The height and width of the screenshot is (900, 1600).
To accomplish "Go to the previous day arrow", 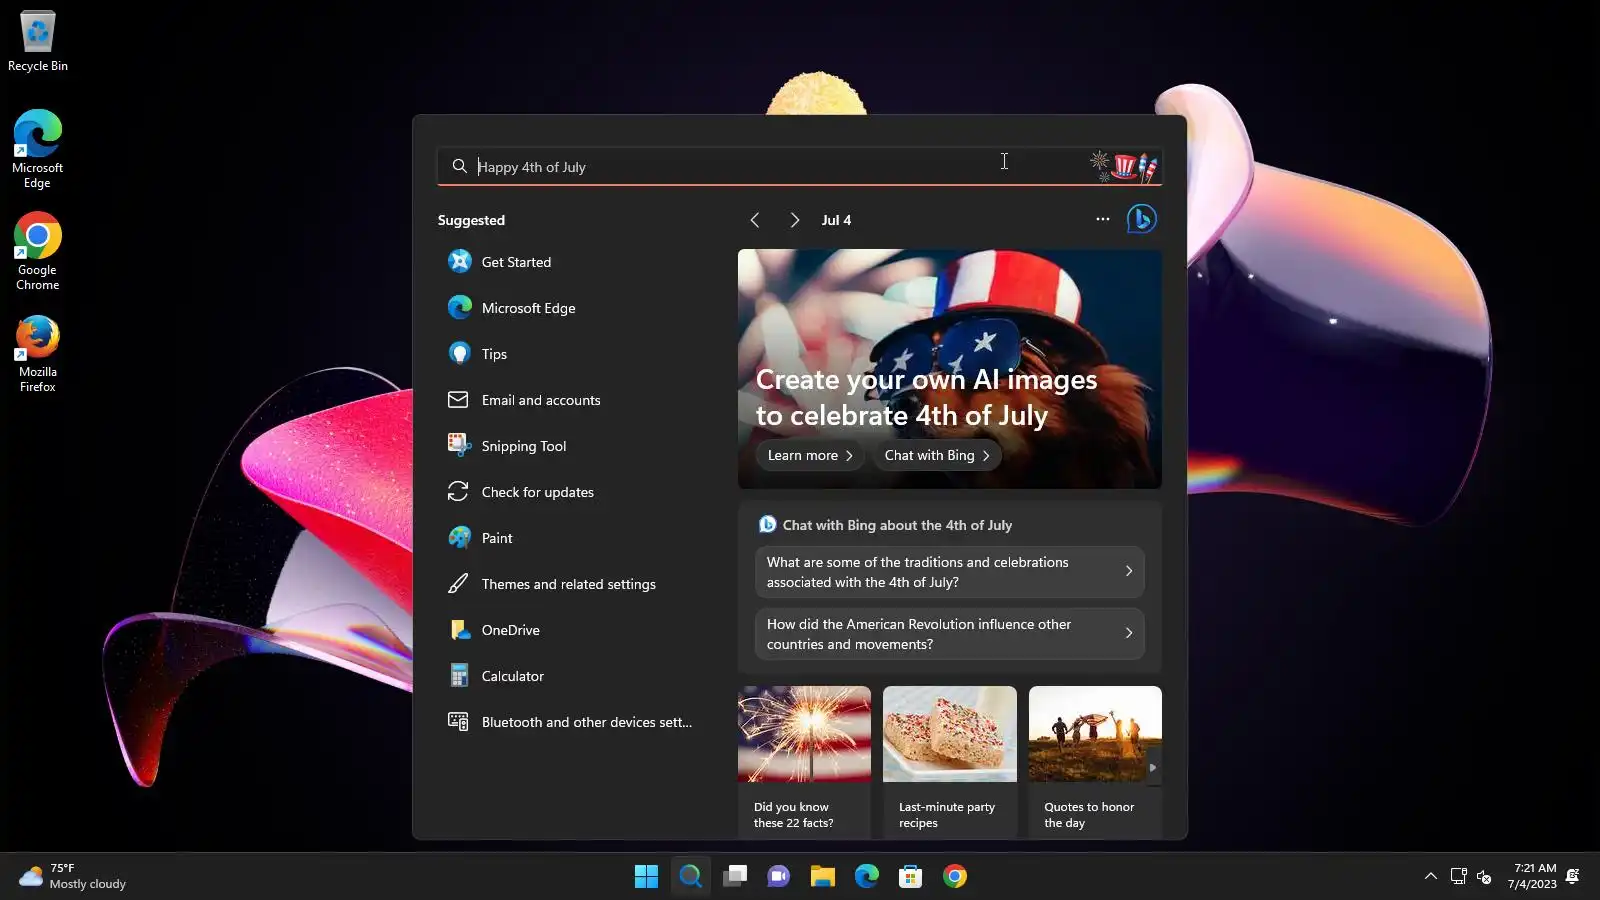I will click(755, 220).
